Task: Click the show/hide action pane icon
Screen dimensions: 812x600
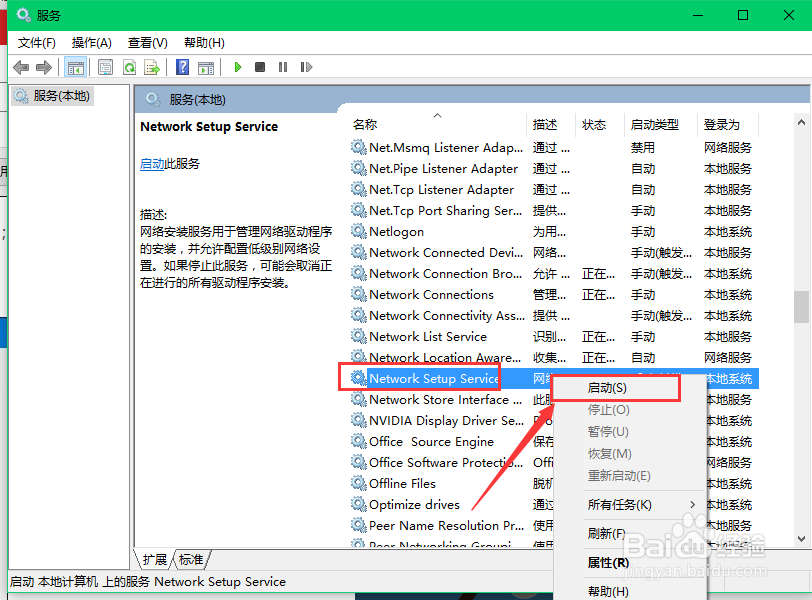Action: click(x=206, y=67)
